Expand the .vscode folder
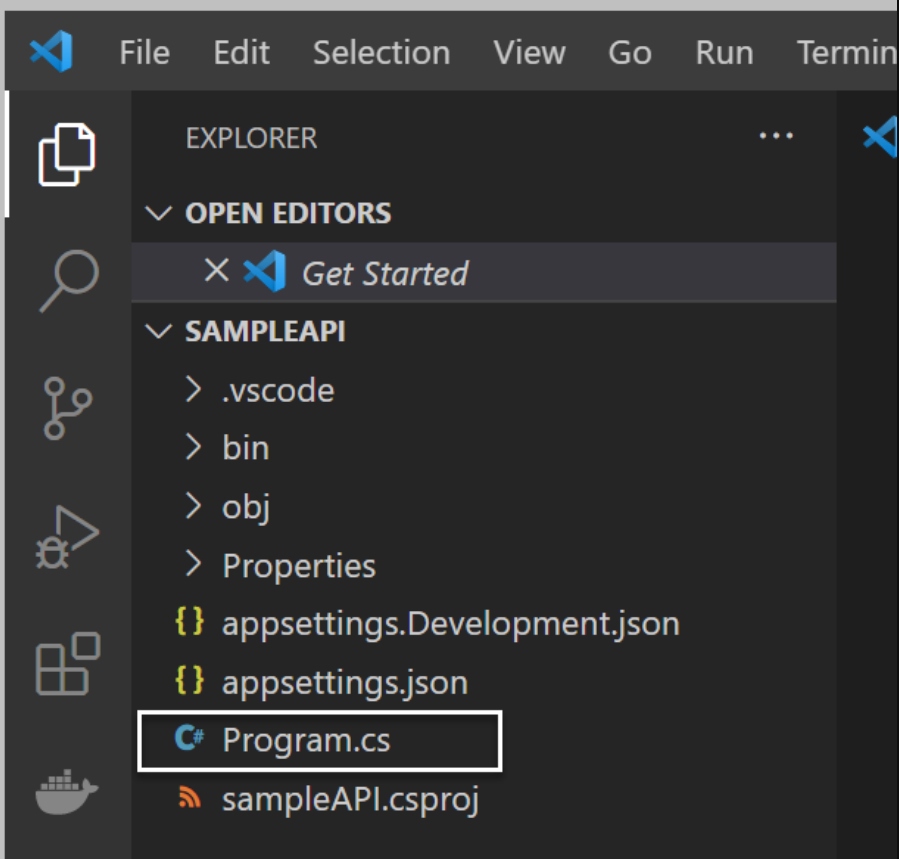899x859 pixels. point(277,390)
